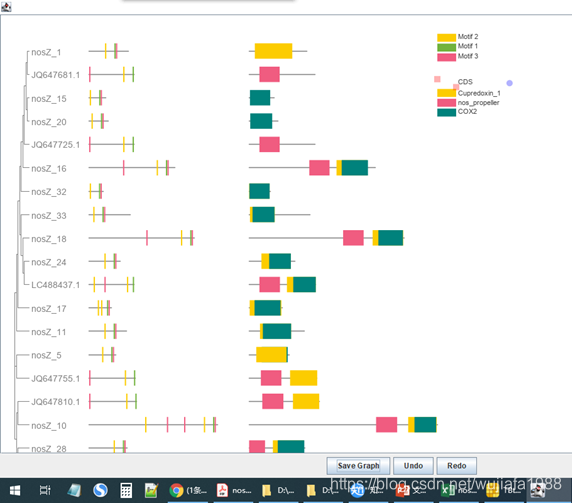Select the nosZ_11 tree label
The width and height of the screenshot is (572, 503).
click(x=49, y=332)
